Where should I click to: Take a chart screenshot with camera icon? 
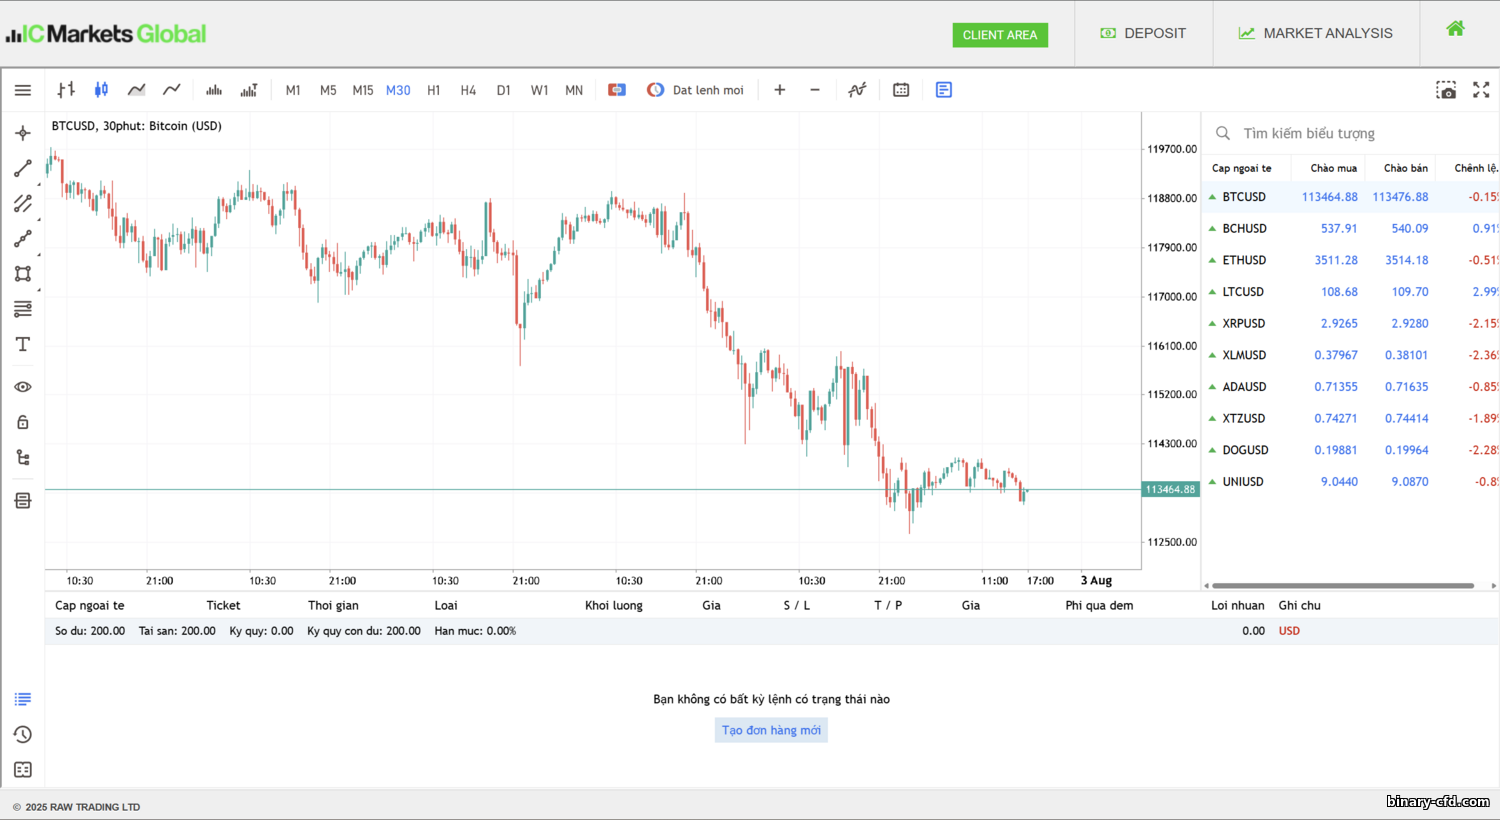coord(1446,90)
